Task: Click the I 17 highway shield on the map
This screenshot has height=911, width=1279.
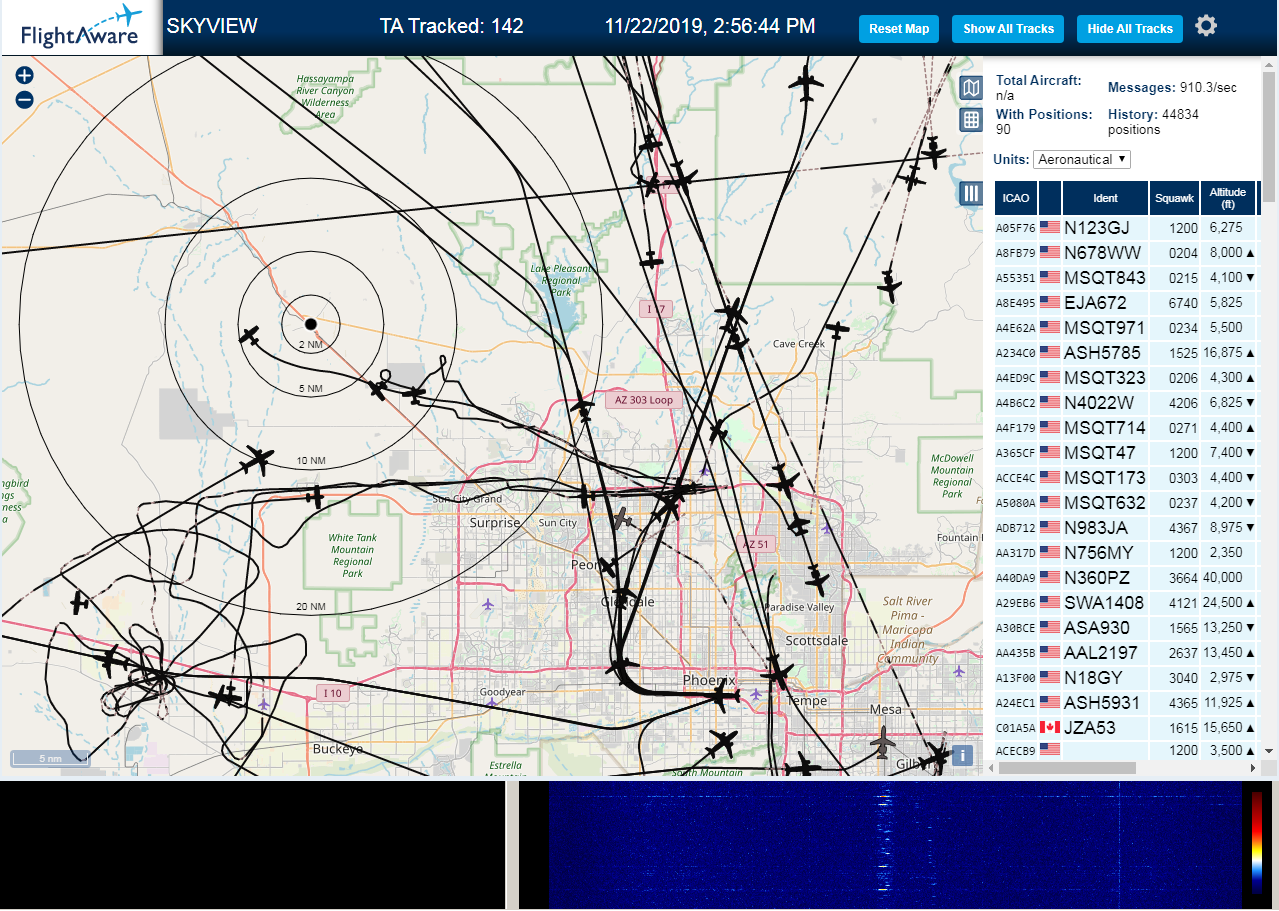Action: click(x=655, y=309)
